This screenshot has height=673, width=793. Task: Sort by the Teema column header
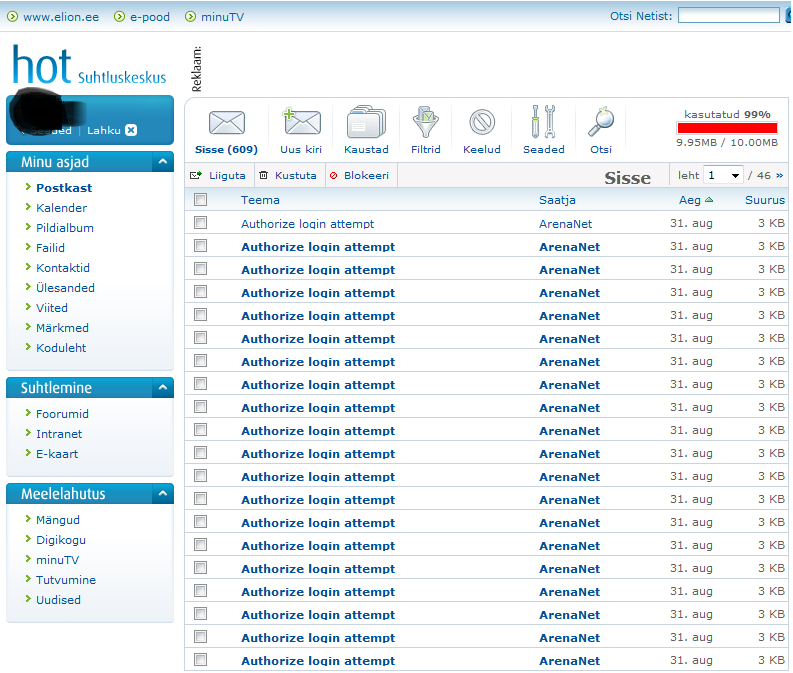(260, 200)
